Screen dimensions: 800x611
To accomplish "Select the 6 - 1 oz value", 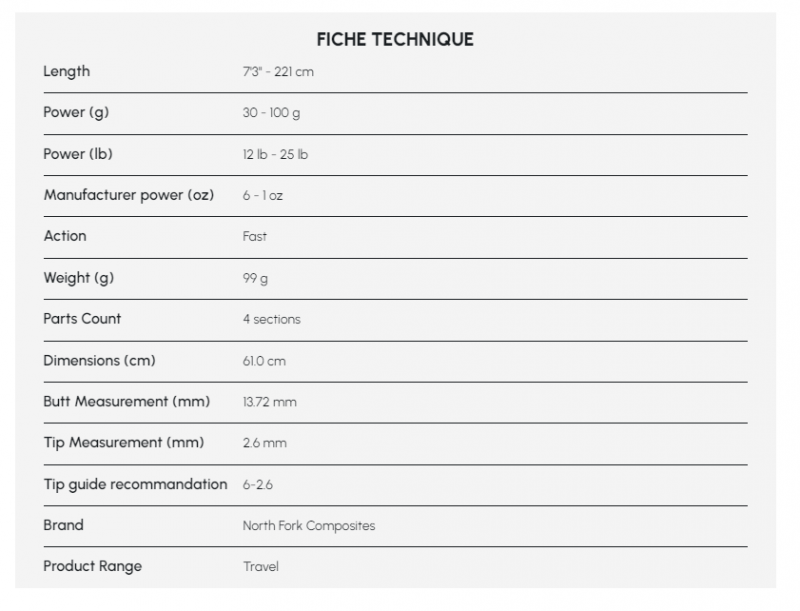I will pos(262,196).
